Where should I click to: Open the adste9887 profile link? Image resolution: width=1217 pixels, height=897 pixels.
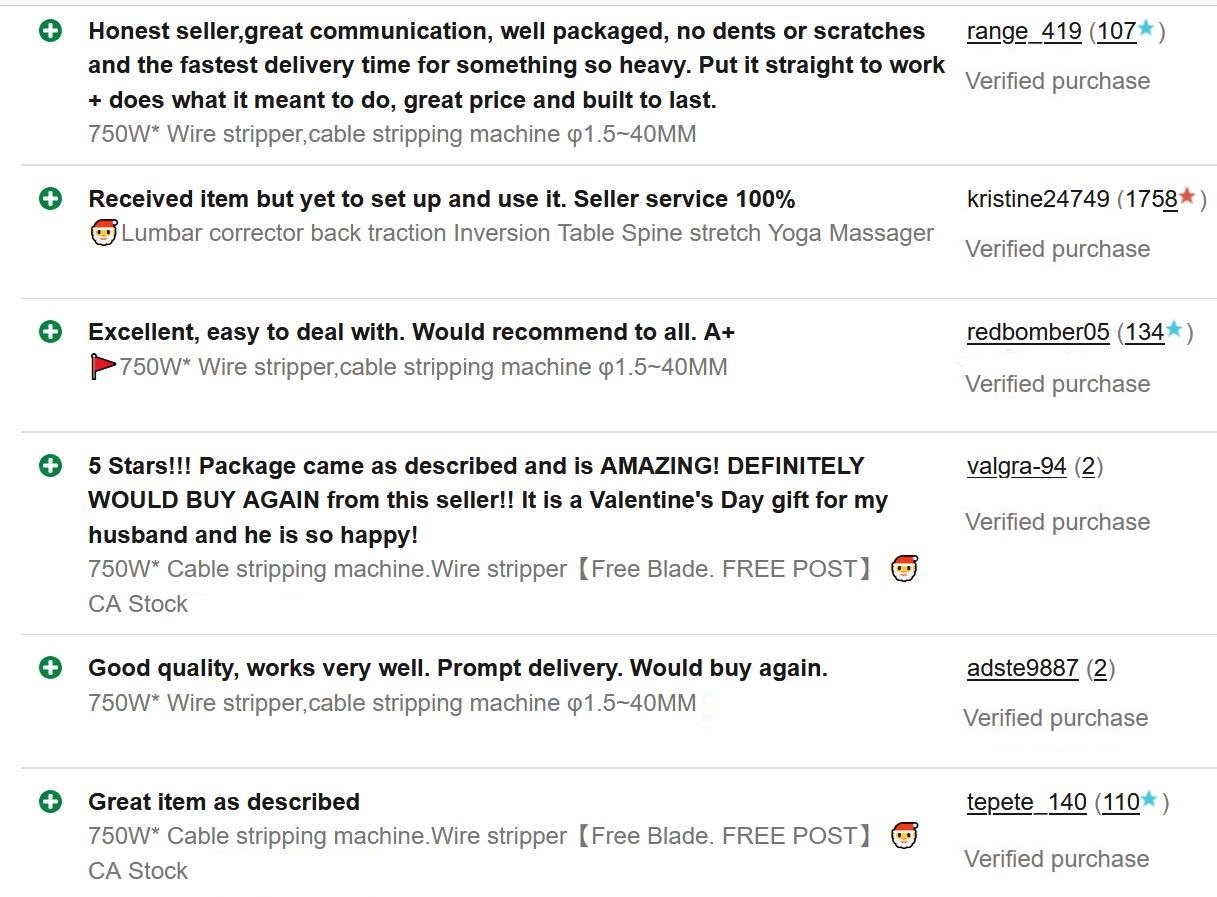(x=1022, y=669)
